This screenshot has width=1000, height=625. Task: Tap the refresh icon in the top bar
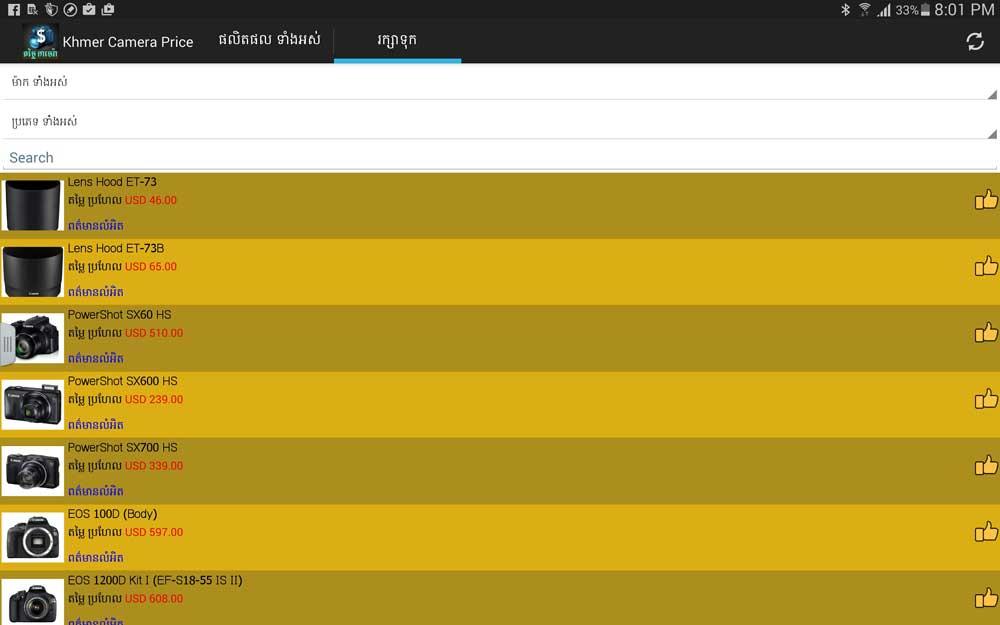click(x=974, y=41)
